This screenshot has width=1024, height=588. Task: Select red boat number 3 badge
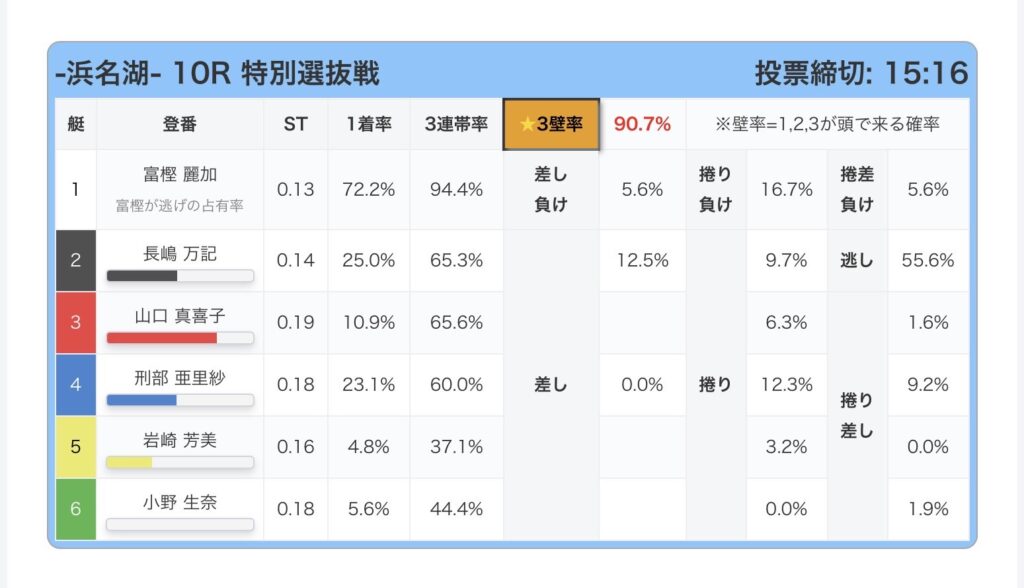pos(76,322)
